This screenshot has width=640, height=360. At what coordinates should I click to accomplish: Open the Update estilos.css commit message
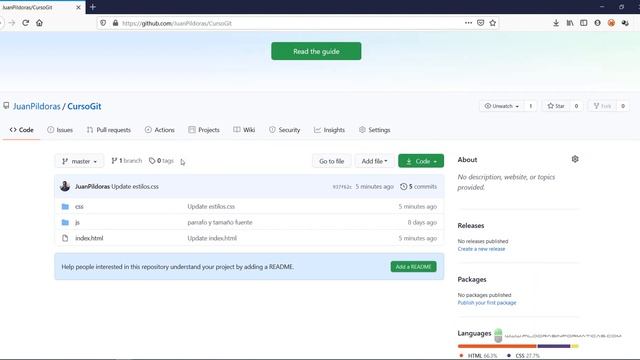pyautogui.click(x=211, y=207)
